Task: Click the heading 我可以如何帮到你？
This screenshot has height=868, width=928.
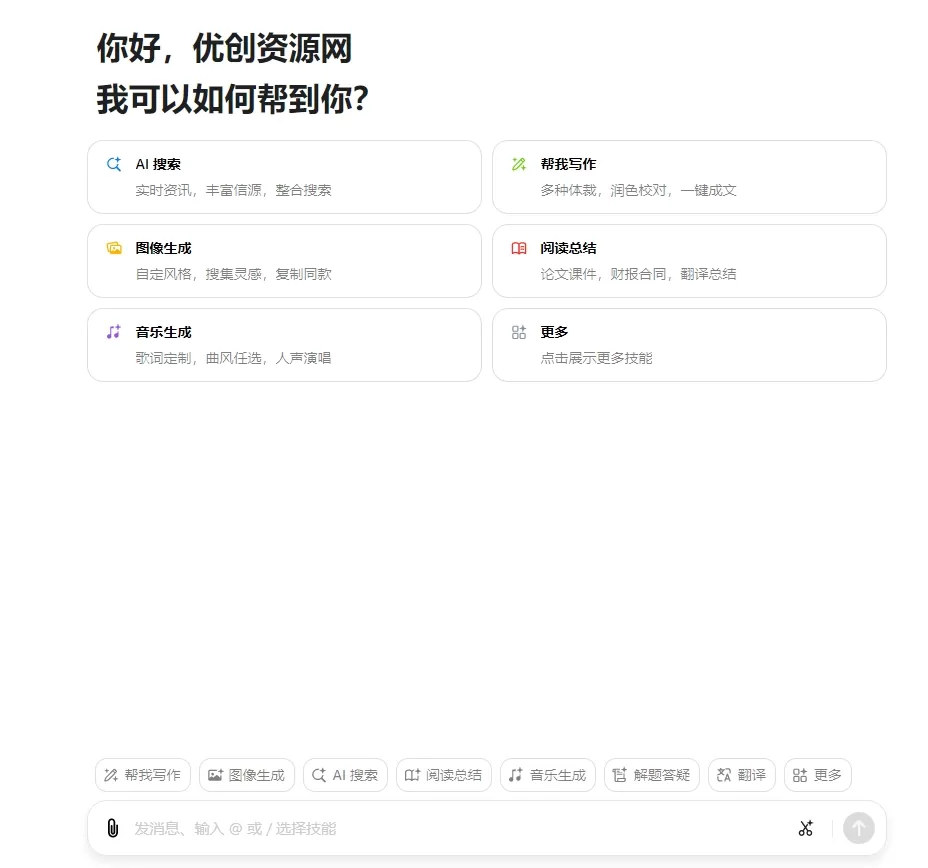Action: [233, 99]
